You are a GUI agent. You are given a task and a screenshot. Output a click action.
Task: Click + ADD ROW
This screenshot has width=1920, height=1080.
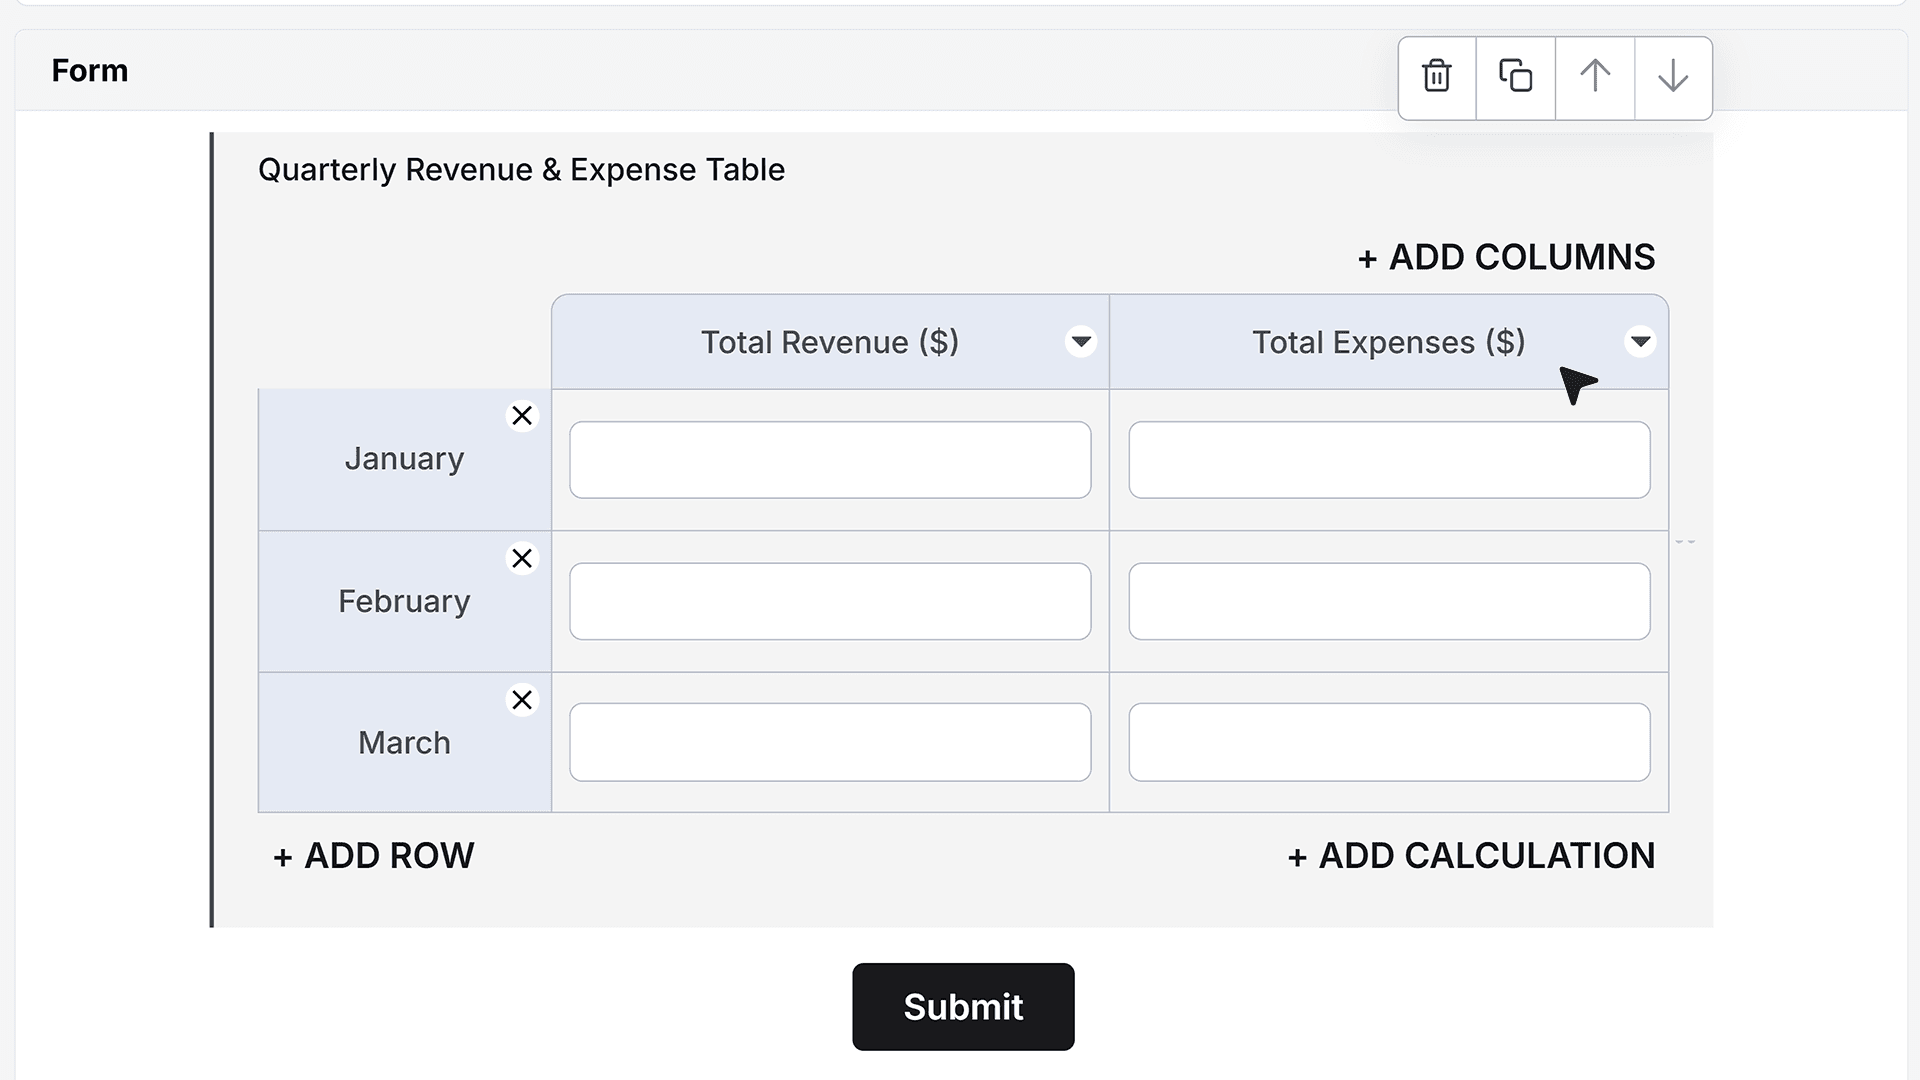(x=374, y=856)
